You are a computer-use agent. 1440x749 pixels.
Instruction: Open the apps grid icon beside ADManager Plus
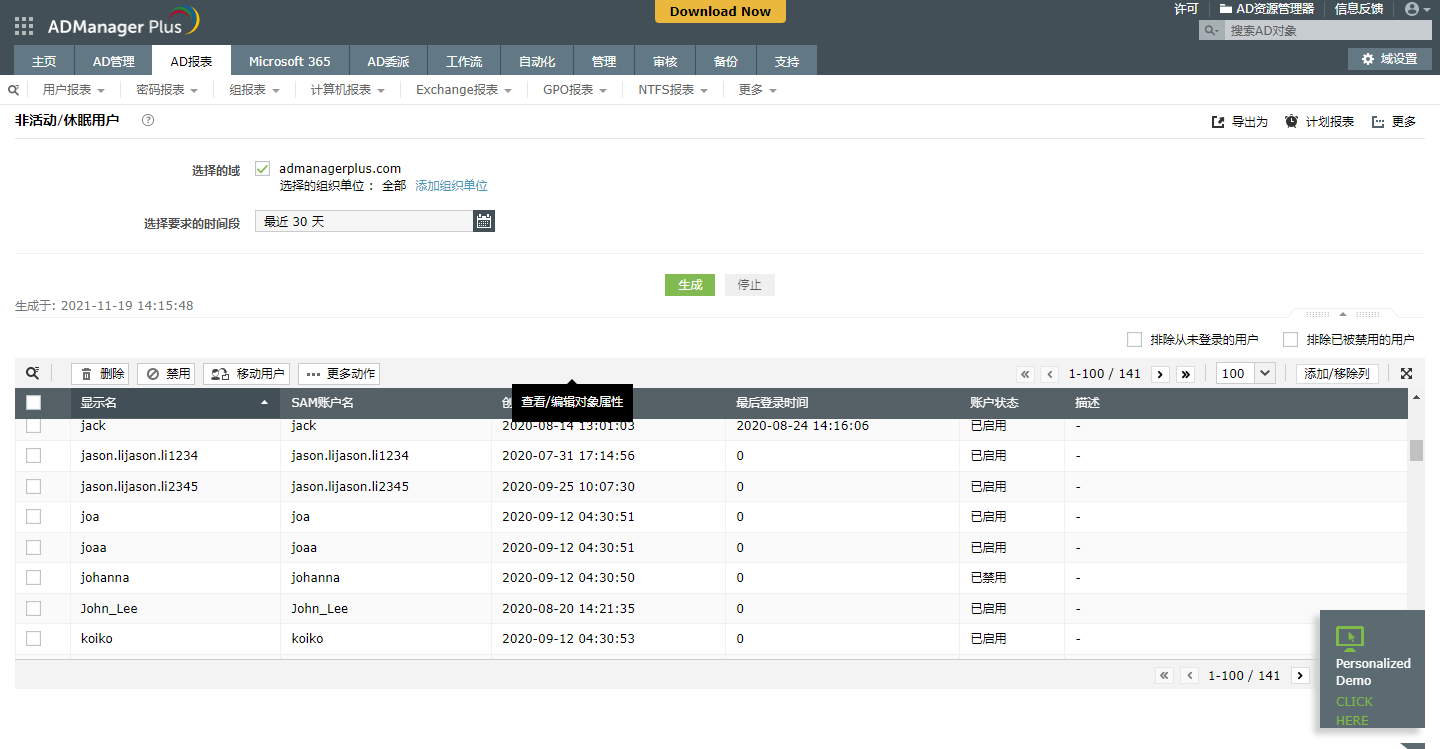(24, 26)
